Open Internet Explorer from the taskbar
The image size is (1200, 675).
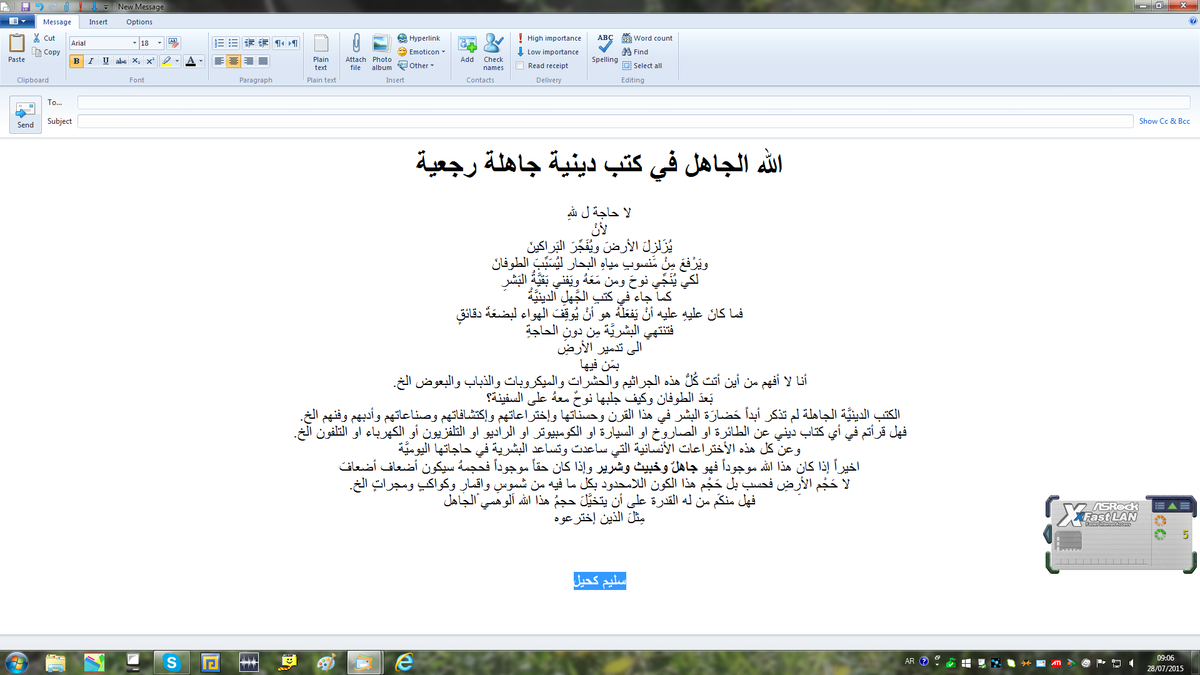coord(403,662)
